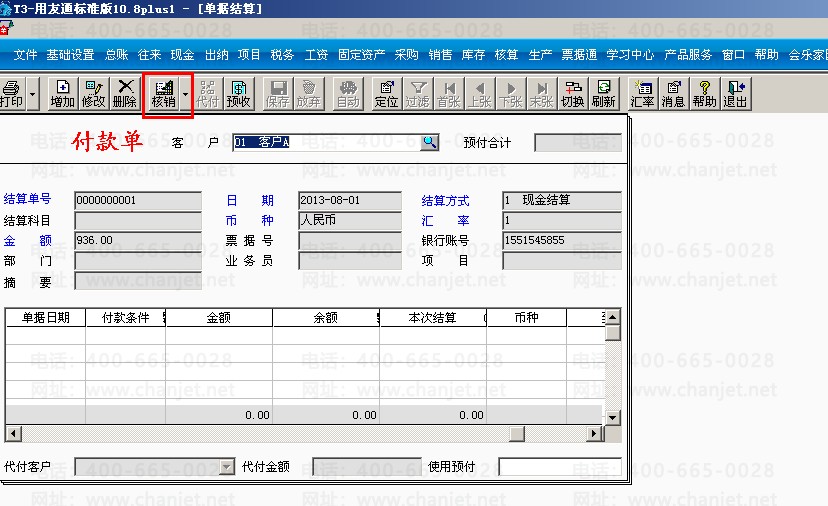Open the 基础设置 menu
The image size is (828, 506).
click(x=70, y=54)
